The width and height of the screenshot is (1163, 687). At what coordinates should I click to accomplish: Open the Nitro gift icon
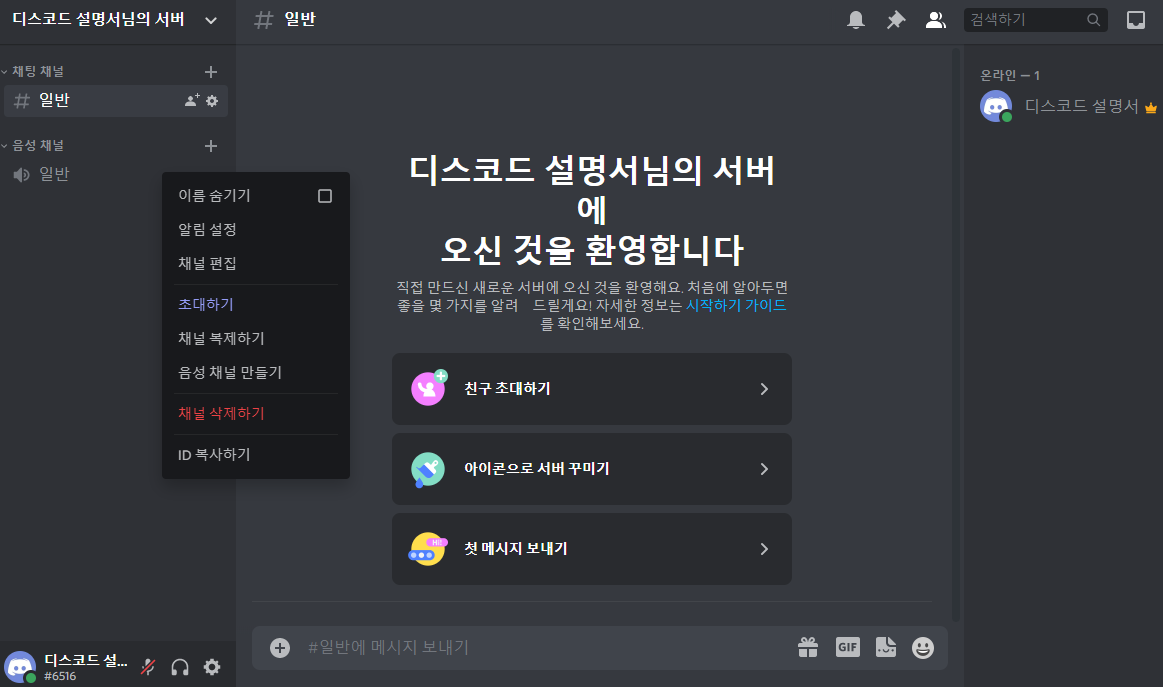click(x=808, y=648)
